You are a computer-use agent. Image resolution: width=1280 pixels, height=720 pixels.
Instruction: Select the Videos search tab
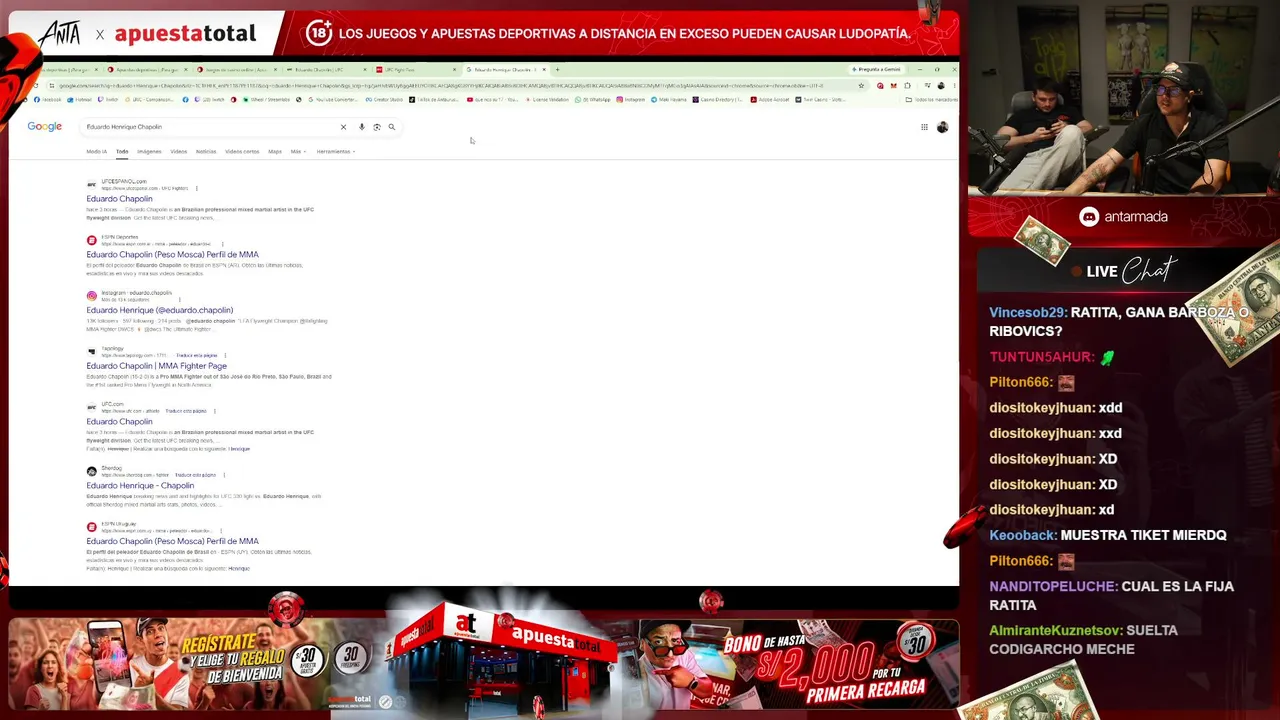click(x=178, y=151)
